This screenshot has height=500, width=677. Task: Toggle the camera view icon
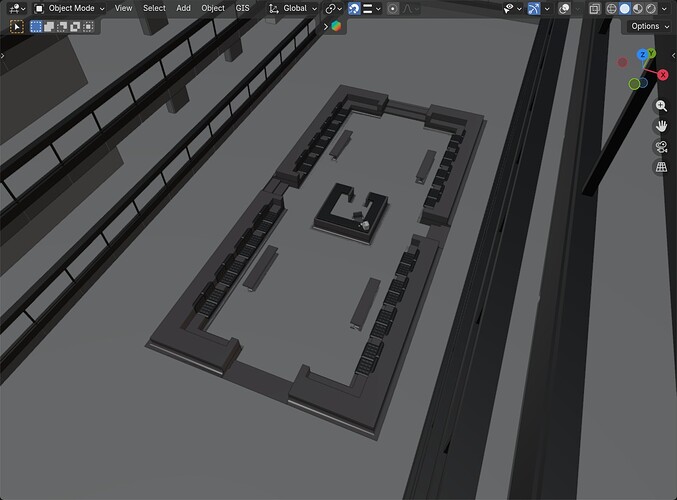pos(661,147)
